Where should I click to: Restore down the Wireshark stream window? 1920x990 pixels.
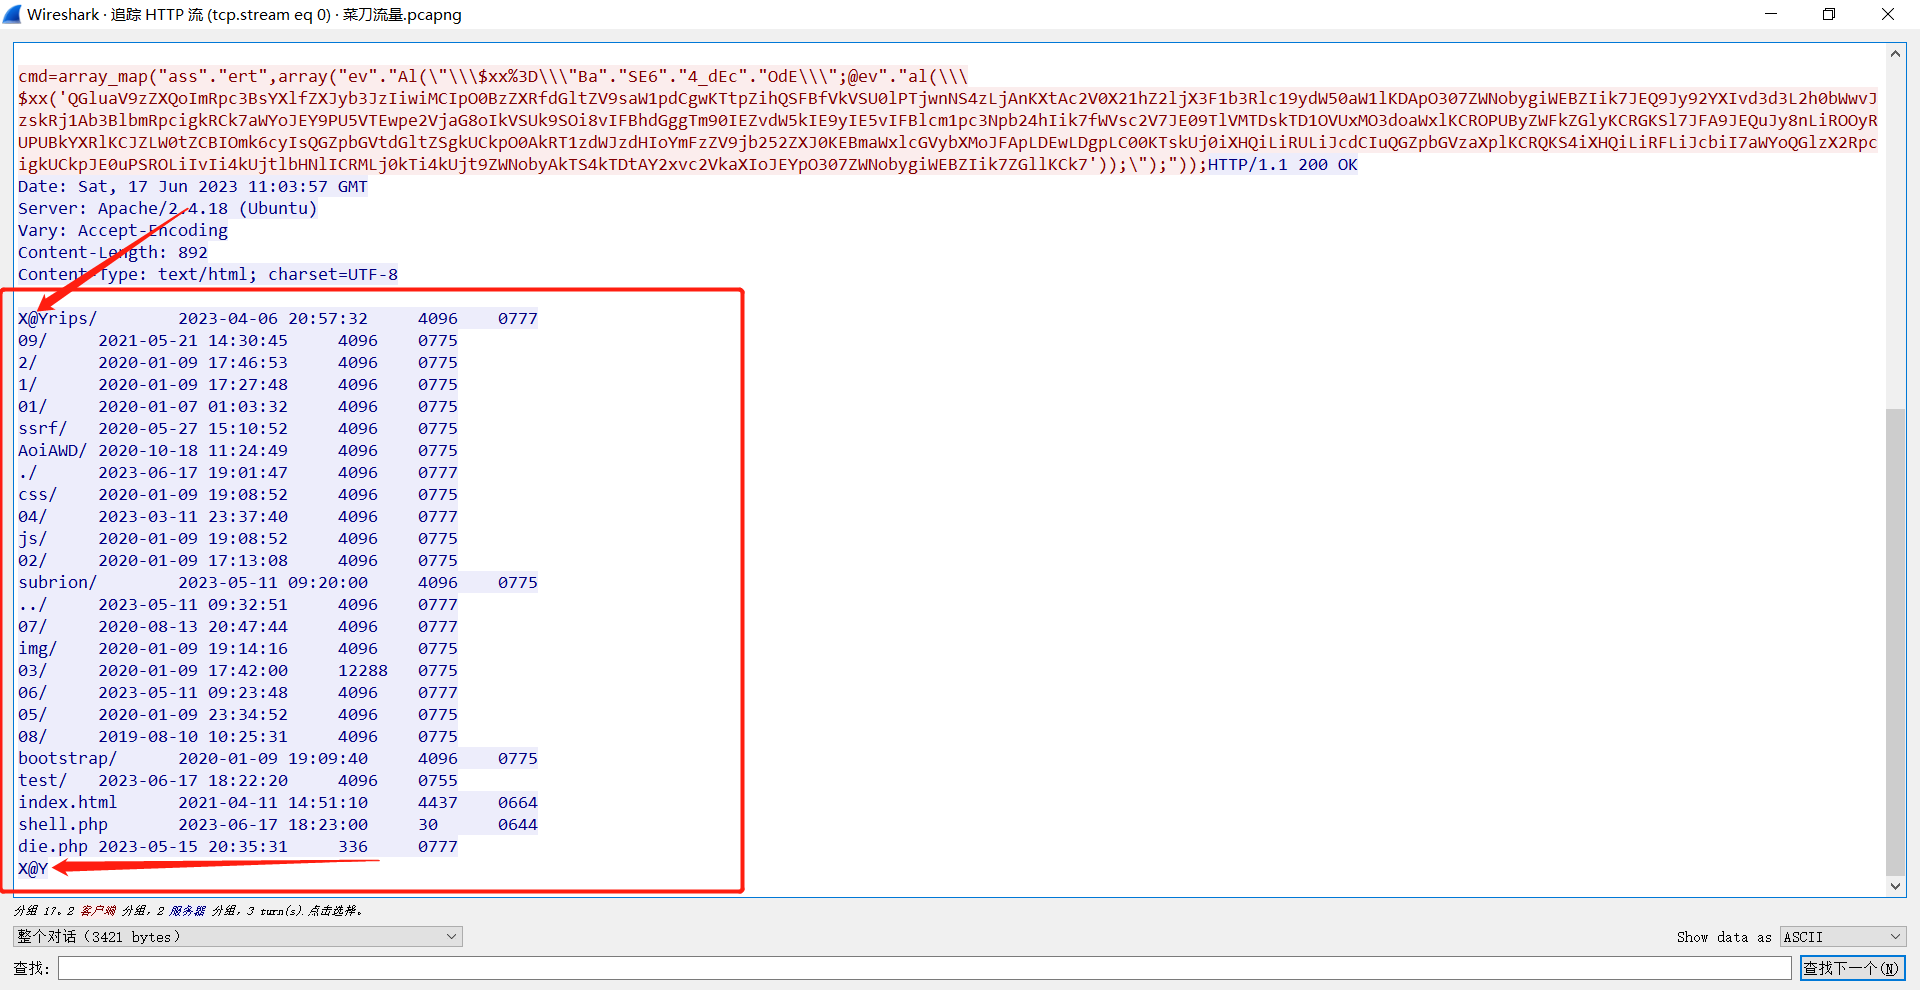(1829, 14)
